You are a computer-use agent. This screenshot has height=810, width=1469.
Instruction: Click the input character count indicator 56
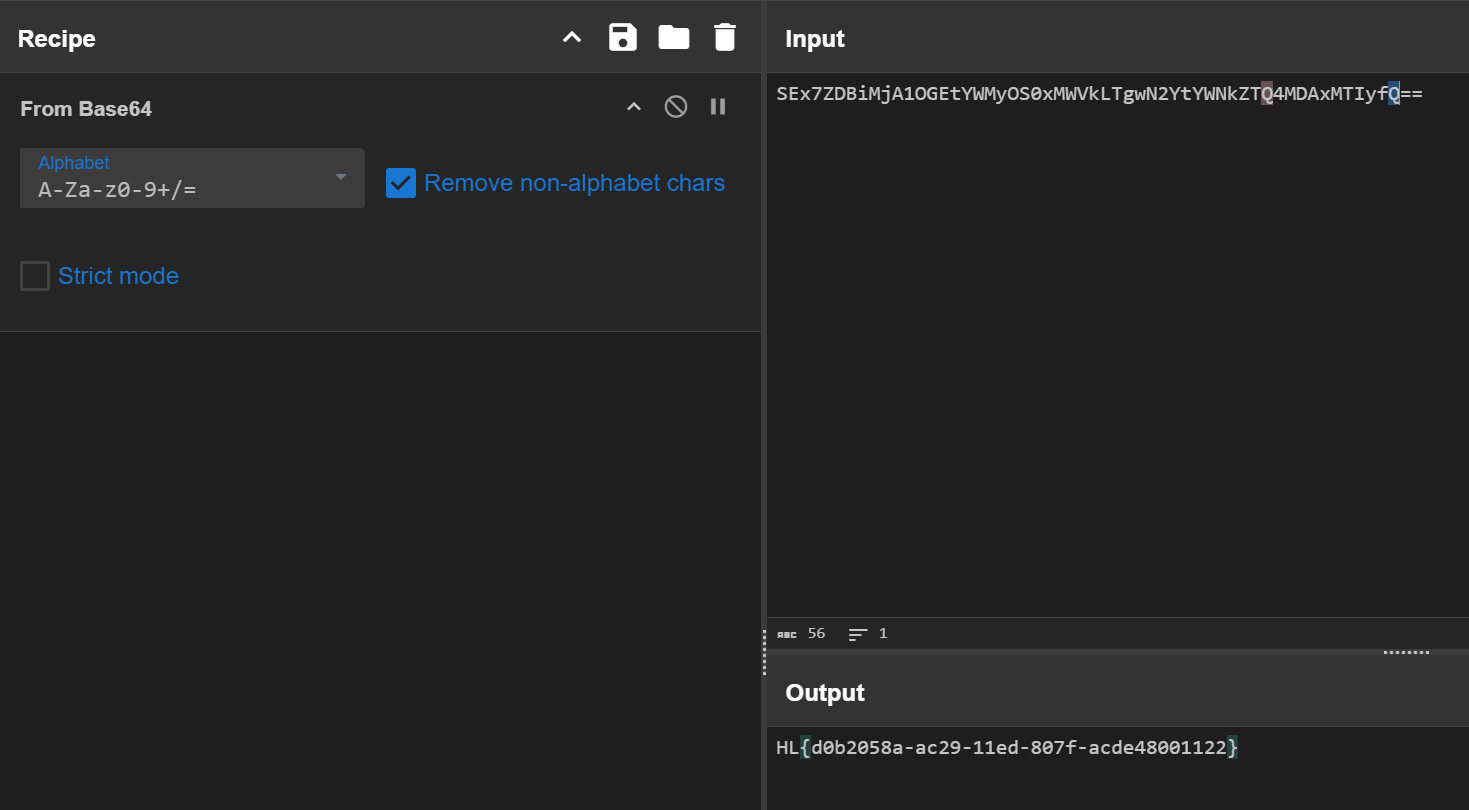[802, 634]
